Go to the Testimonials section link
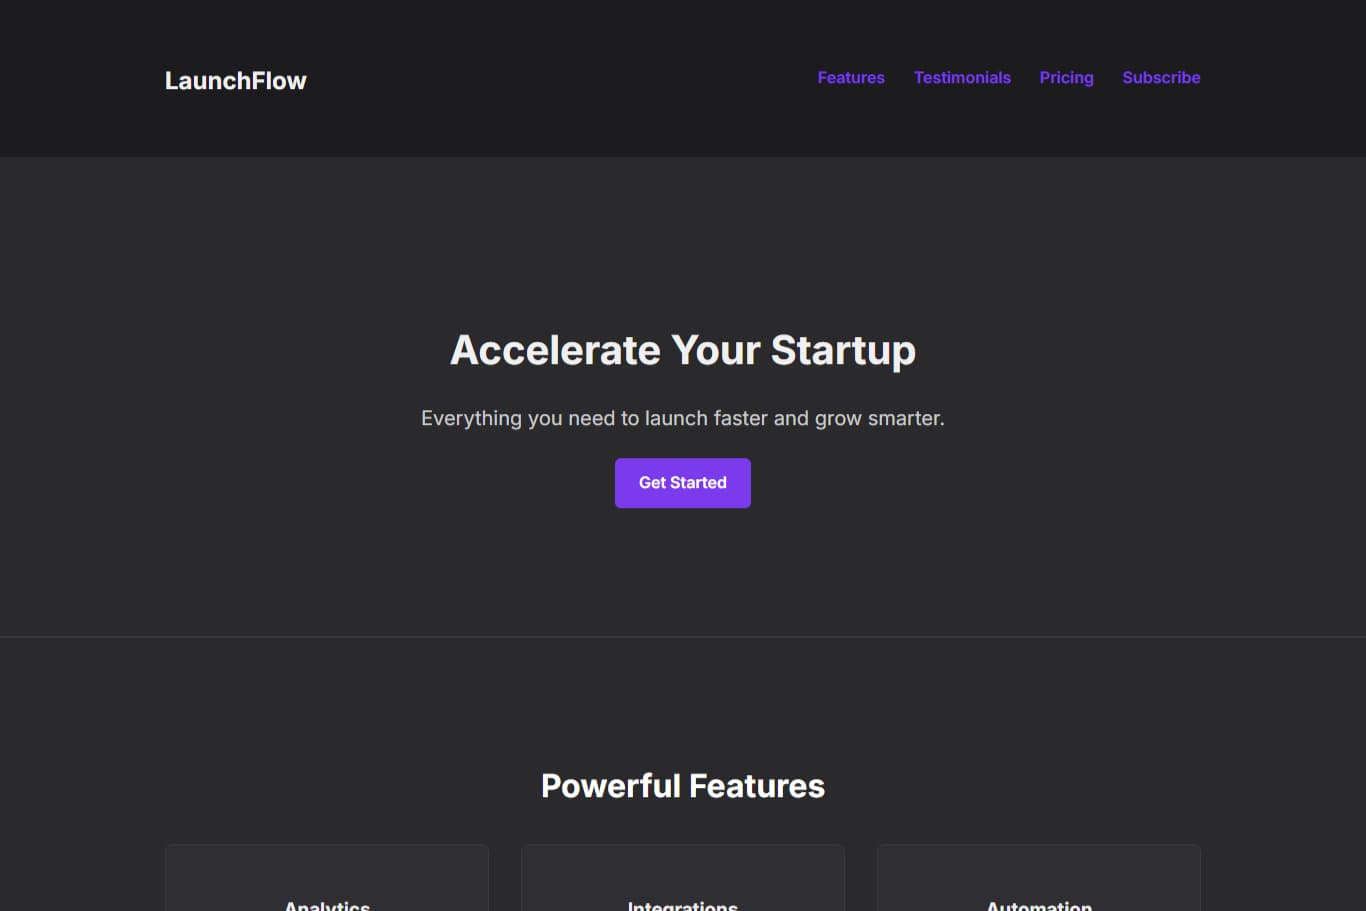Viewport: 1366px width, 911px height. (x=962, y=77)
